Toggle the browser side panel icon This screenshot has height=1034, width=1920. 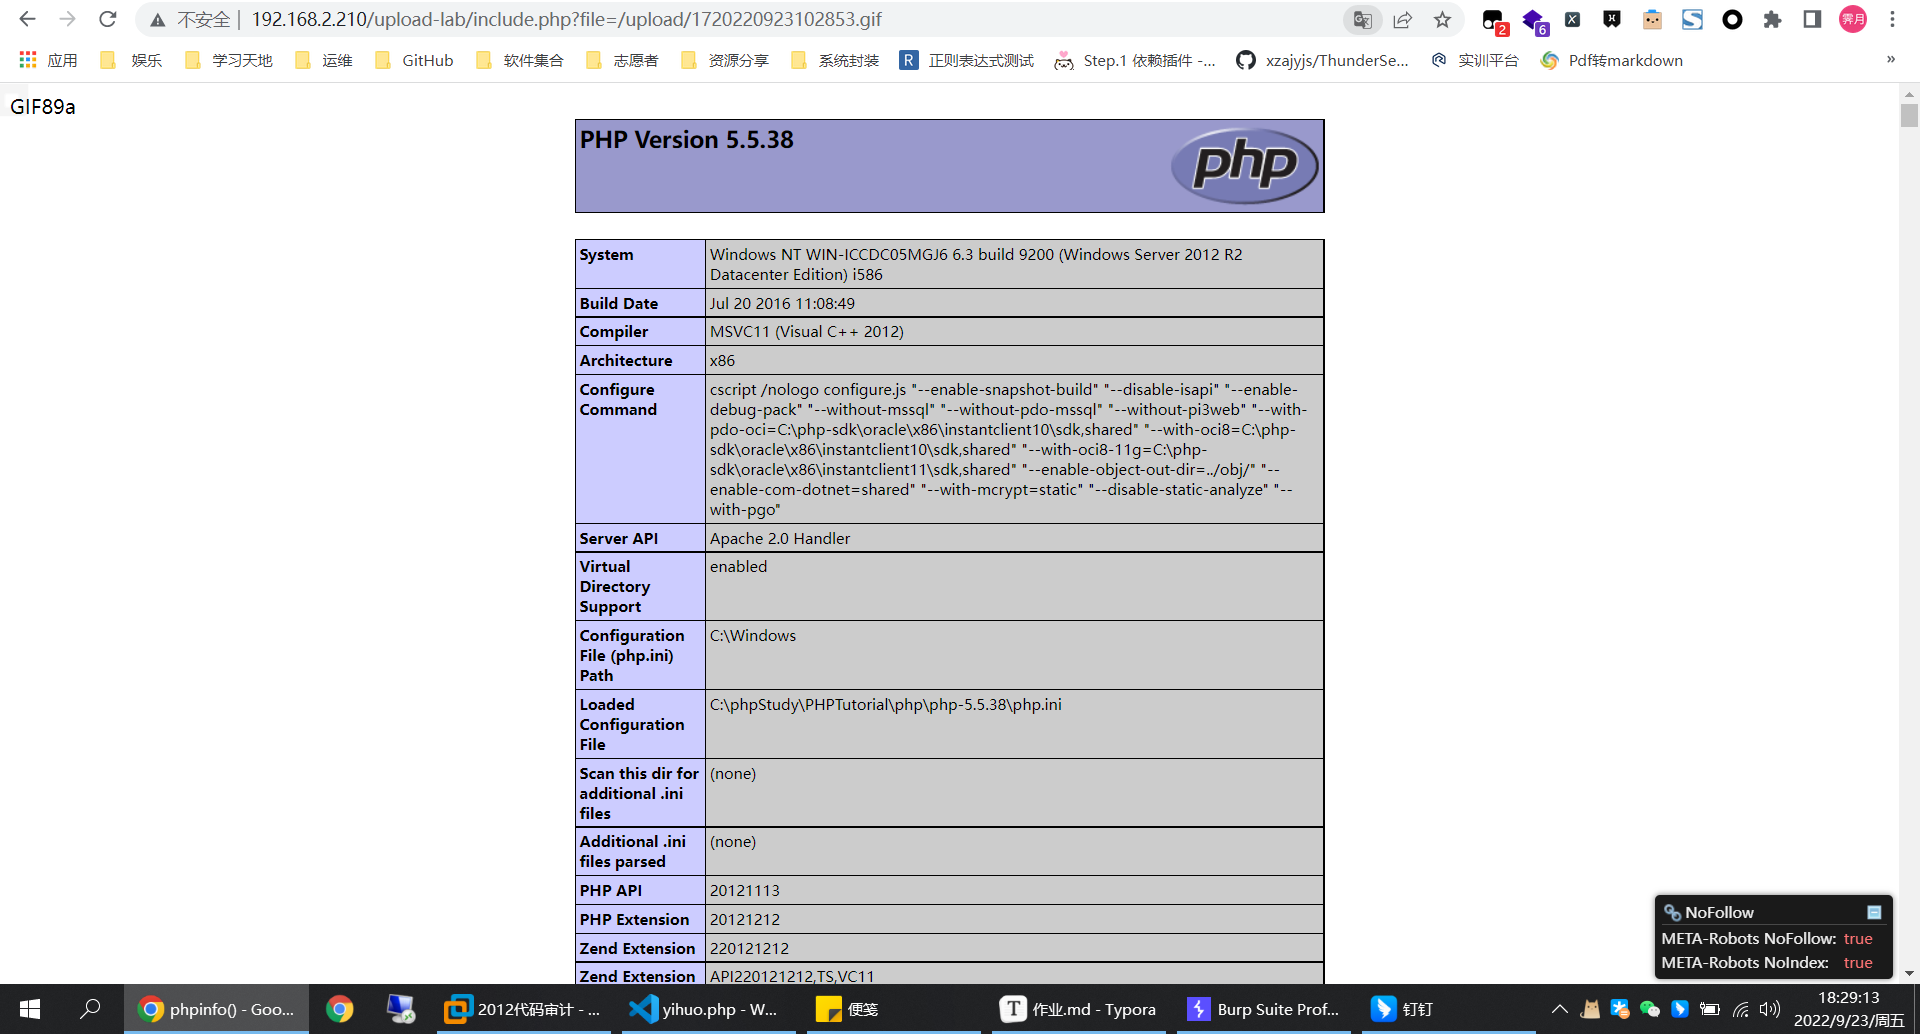pos(1812,20)
